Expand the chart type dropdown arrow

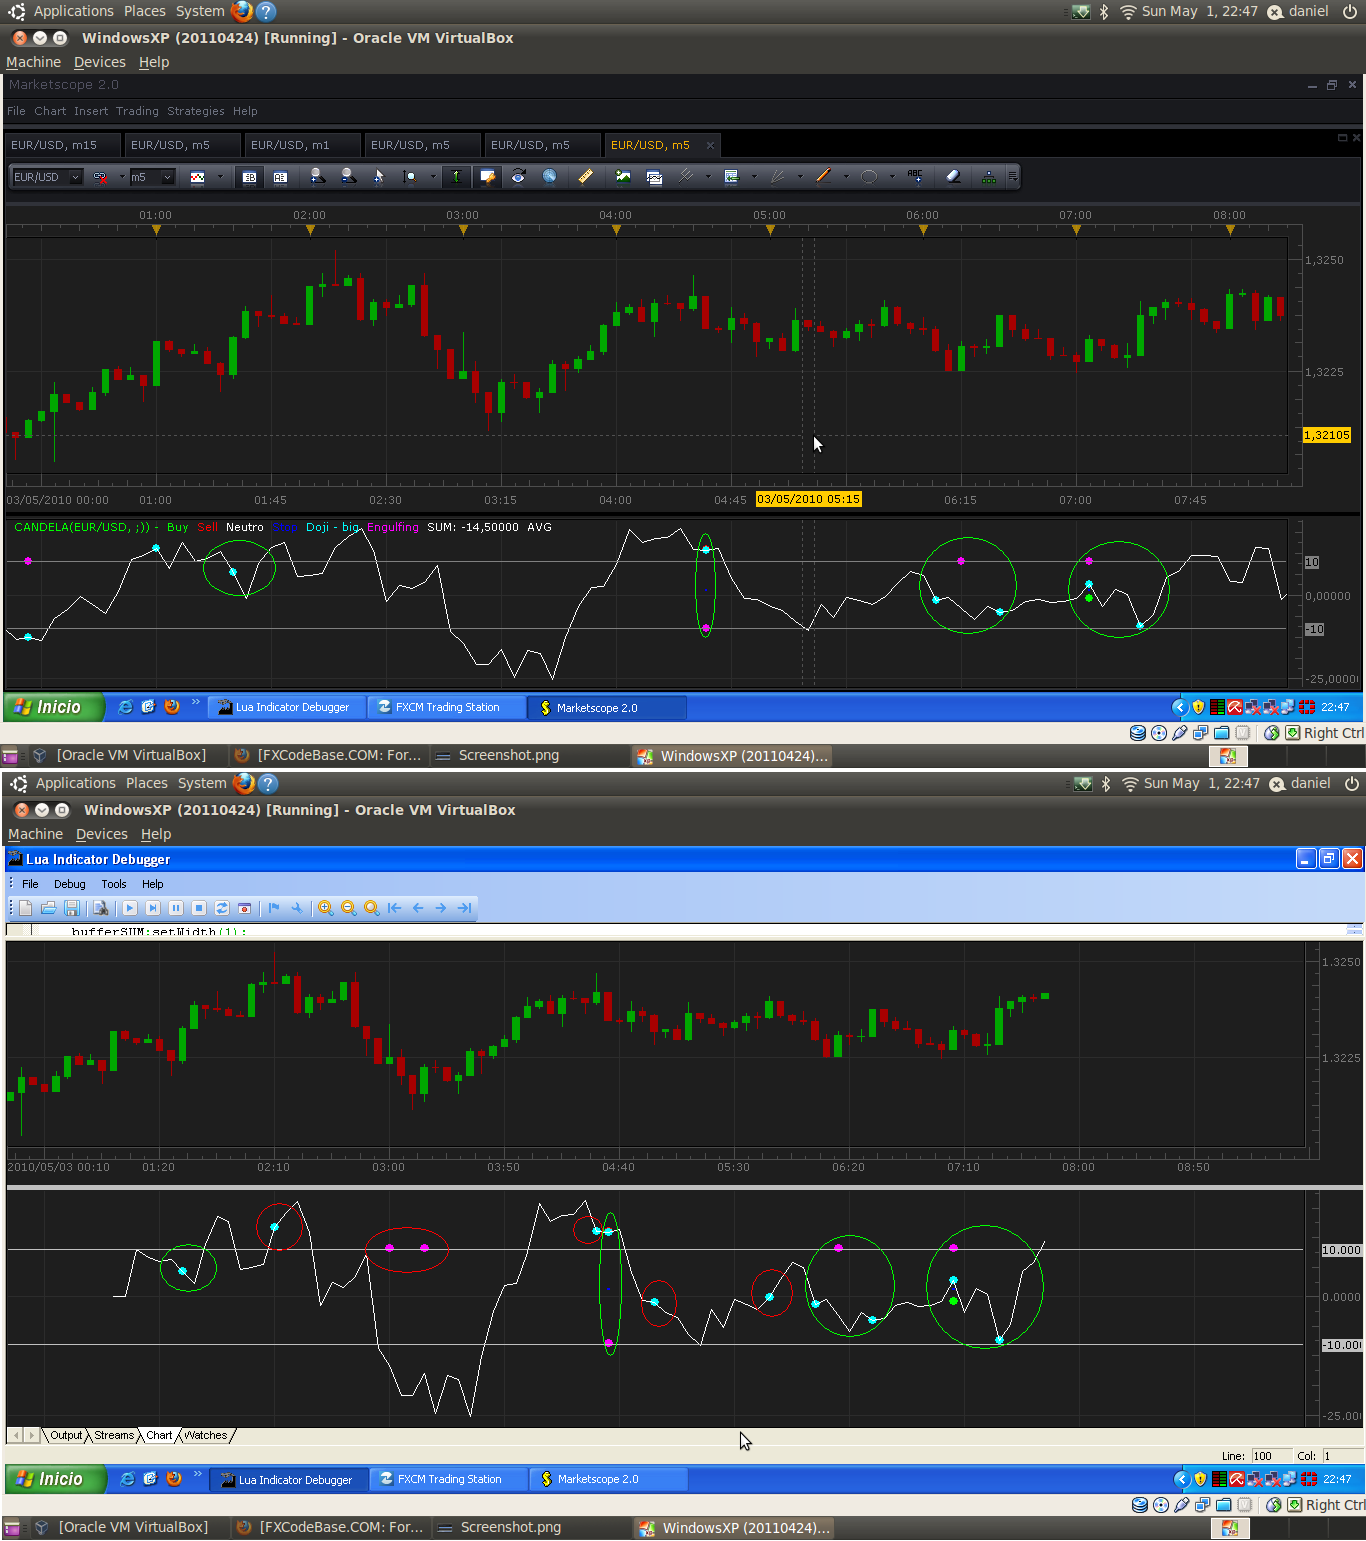(x=220, y=177)
